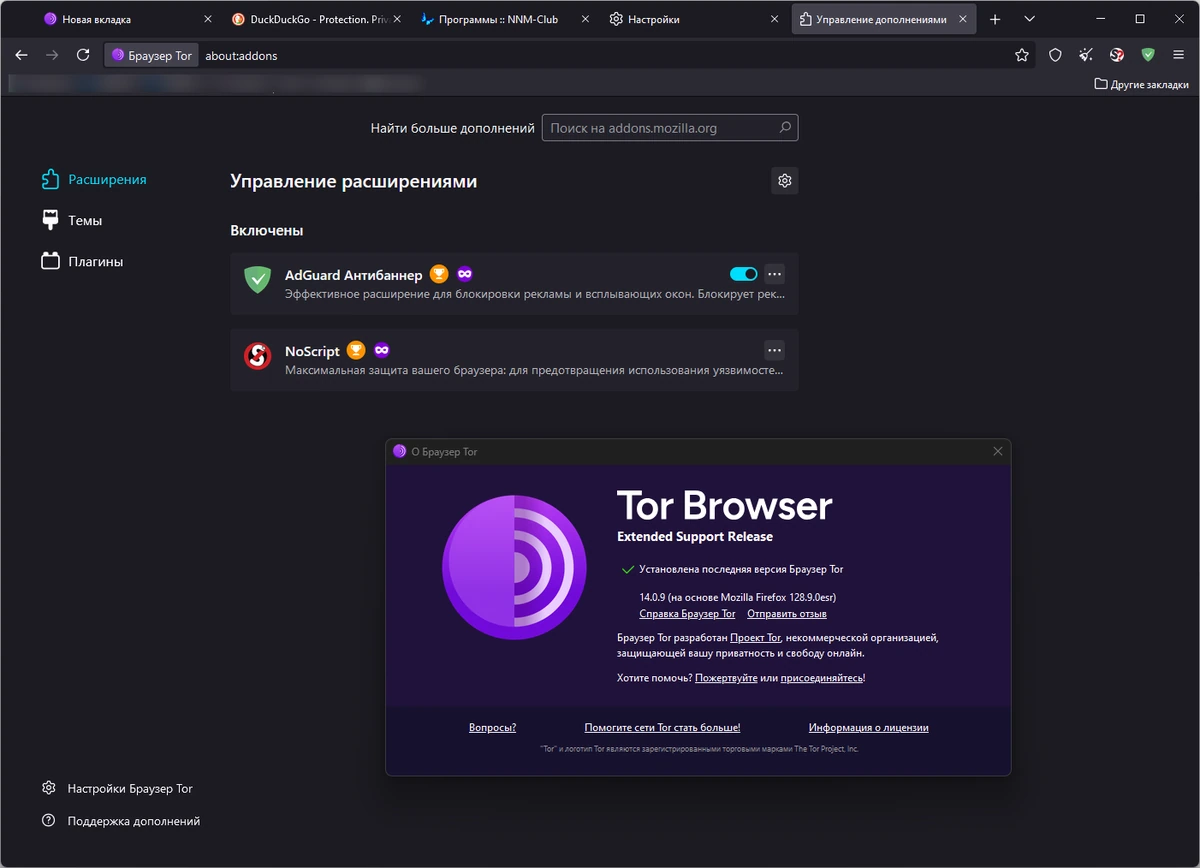Screen dimensions: 1200x868
Task: Open extensions tools gear menu
Action: pyautogui.click(x=785, y=181)
